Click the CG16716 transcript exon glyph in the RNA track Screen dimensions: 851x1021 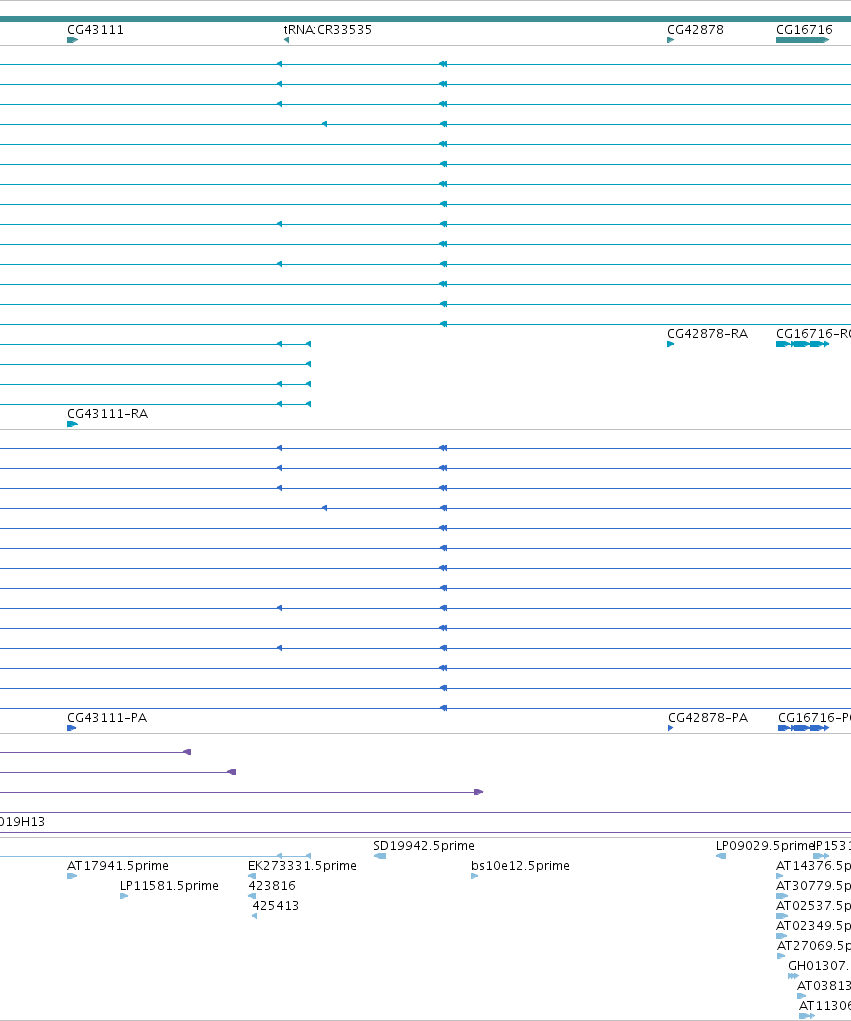[x=802, y=344]
